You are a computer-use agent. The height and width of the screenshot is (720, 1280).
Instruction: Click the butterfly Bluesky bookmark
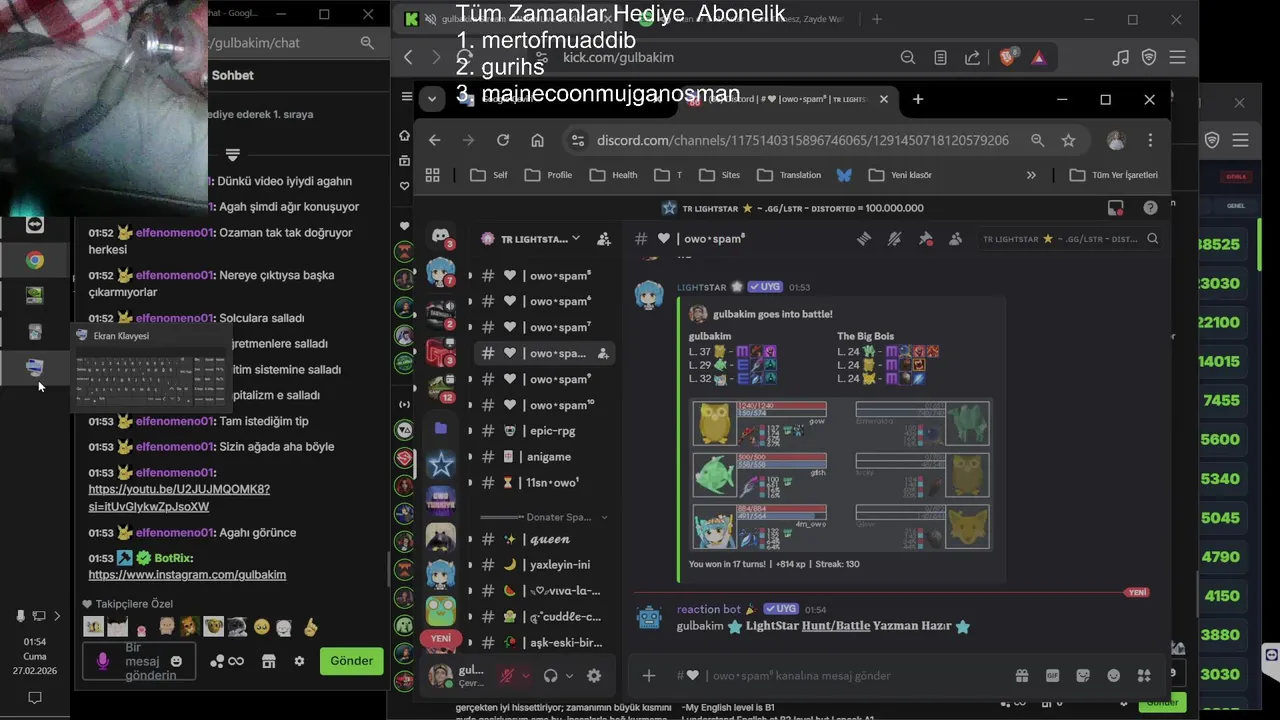[844, 175]
